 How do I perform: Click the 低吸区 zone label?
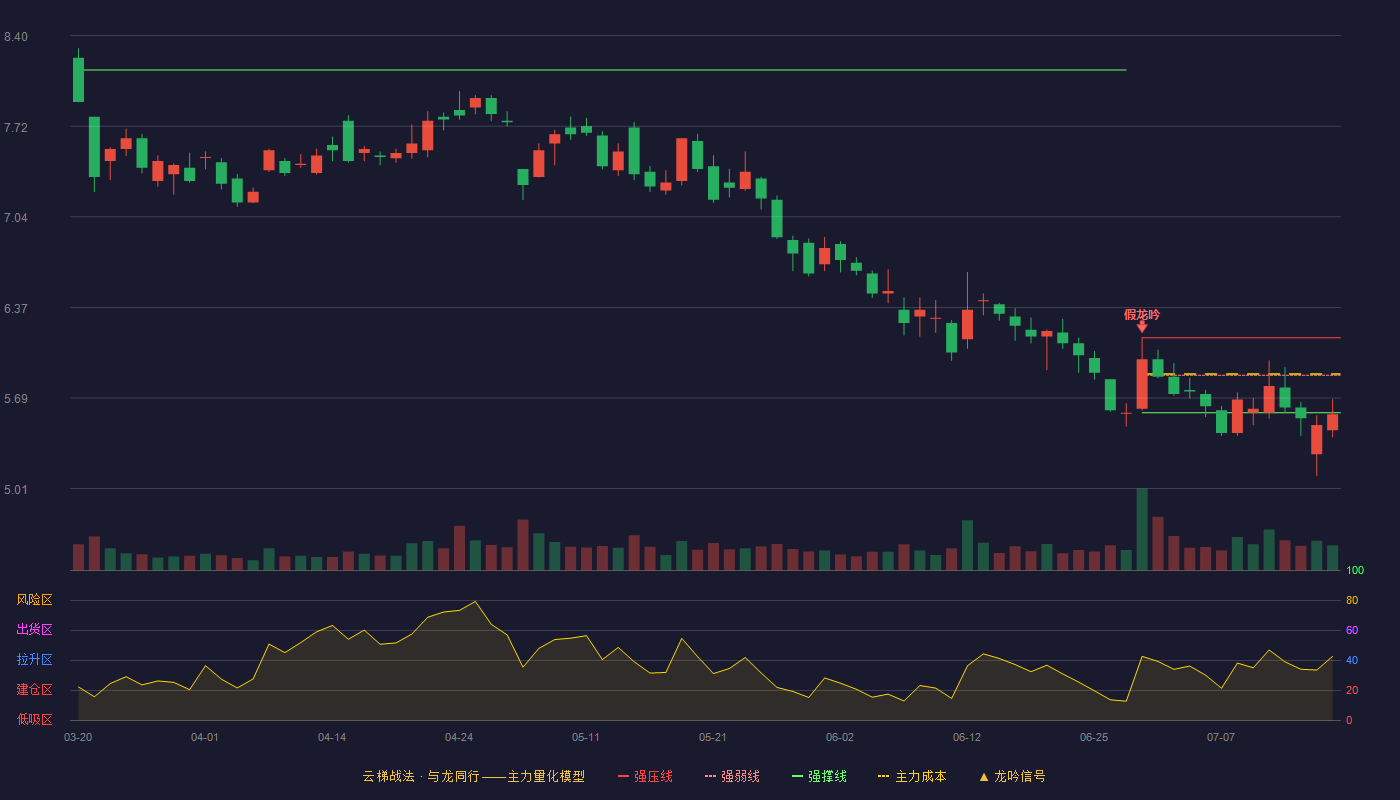coord(34,719)
